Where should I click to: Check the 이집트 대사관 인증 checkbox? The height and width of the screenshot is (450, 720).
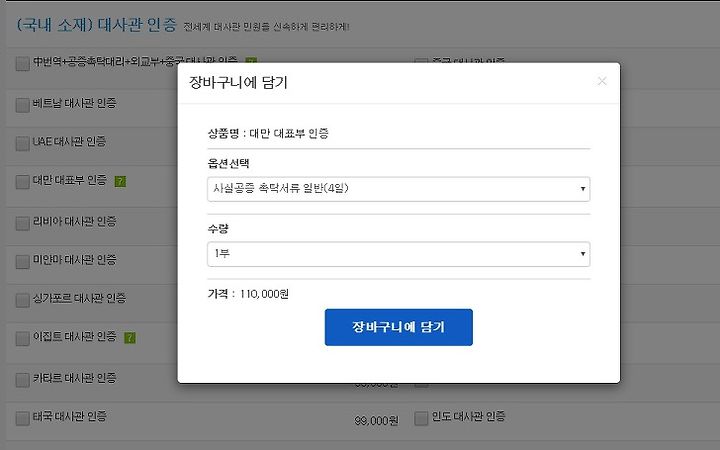22,338
